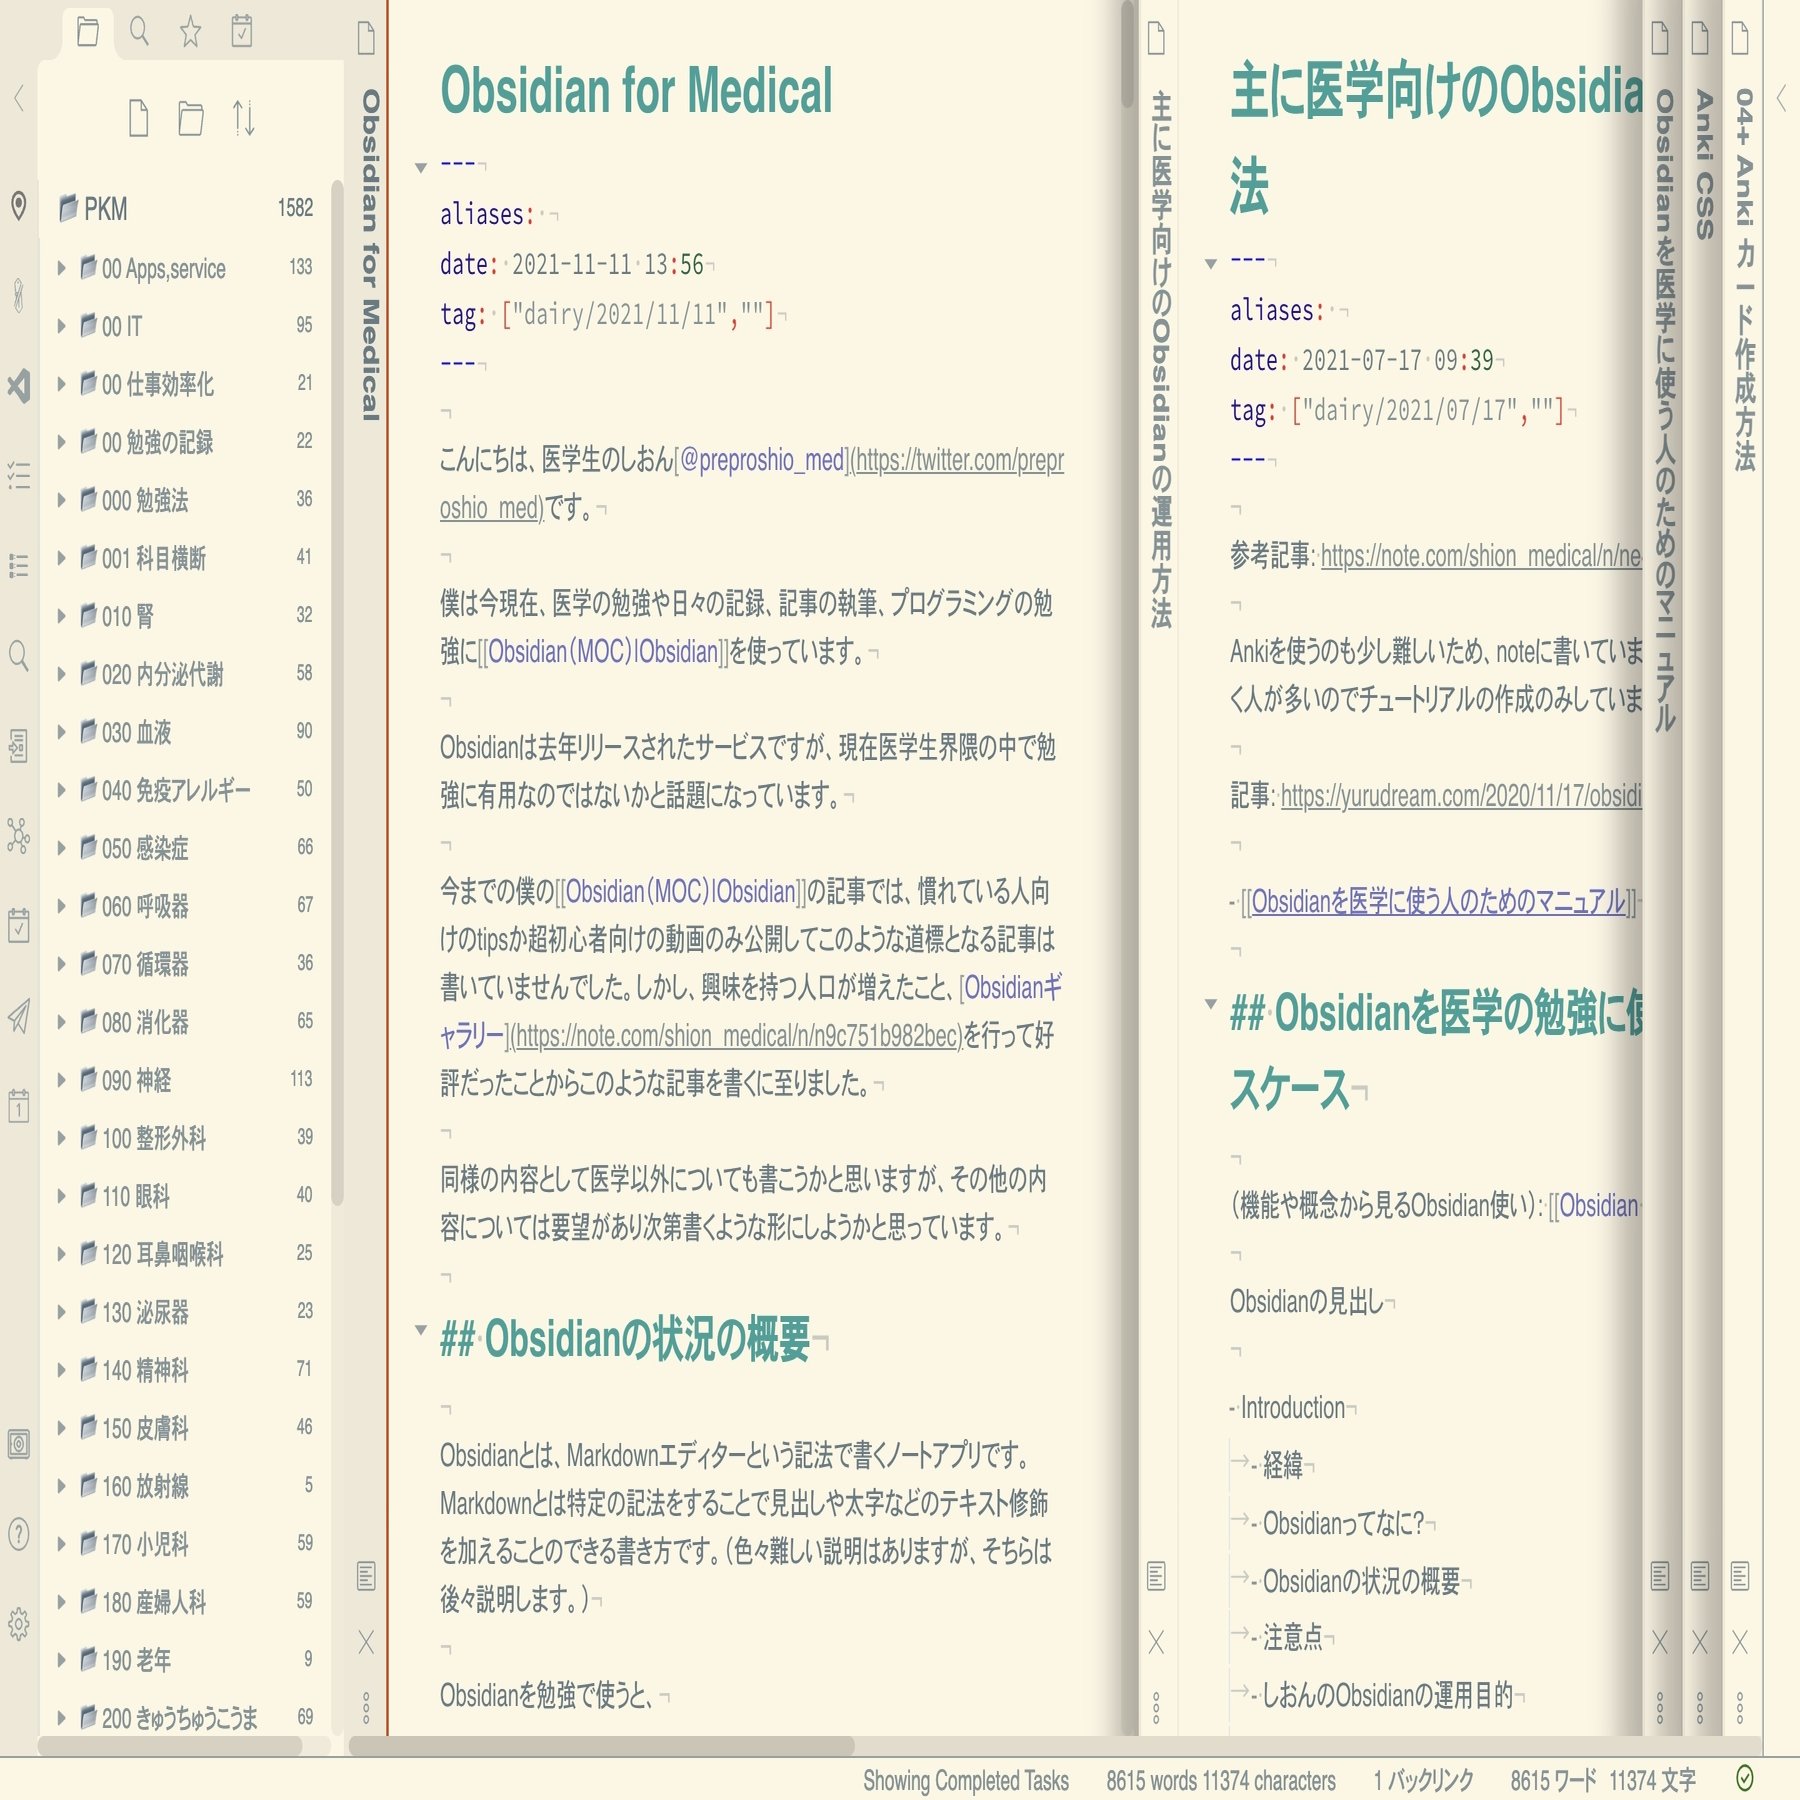Open the twitter.com/preproshio_med link
Viewport: 1800px width, 1800px height.
tap(751, 484)
